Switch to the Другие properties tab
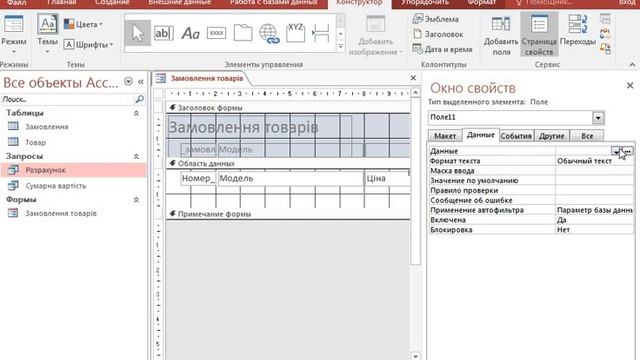The height and width of the screenshot is (360, 640). pyautogui.click(x=551, y=136)
